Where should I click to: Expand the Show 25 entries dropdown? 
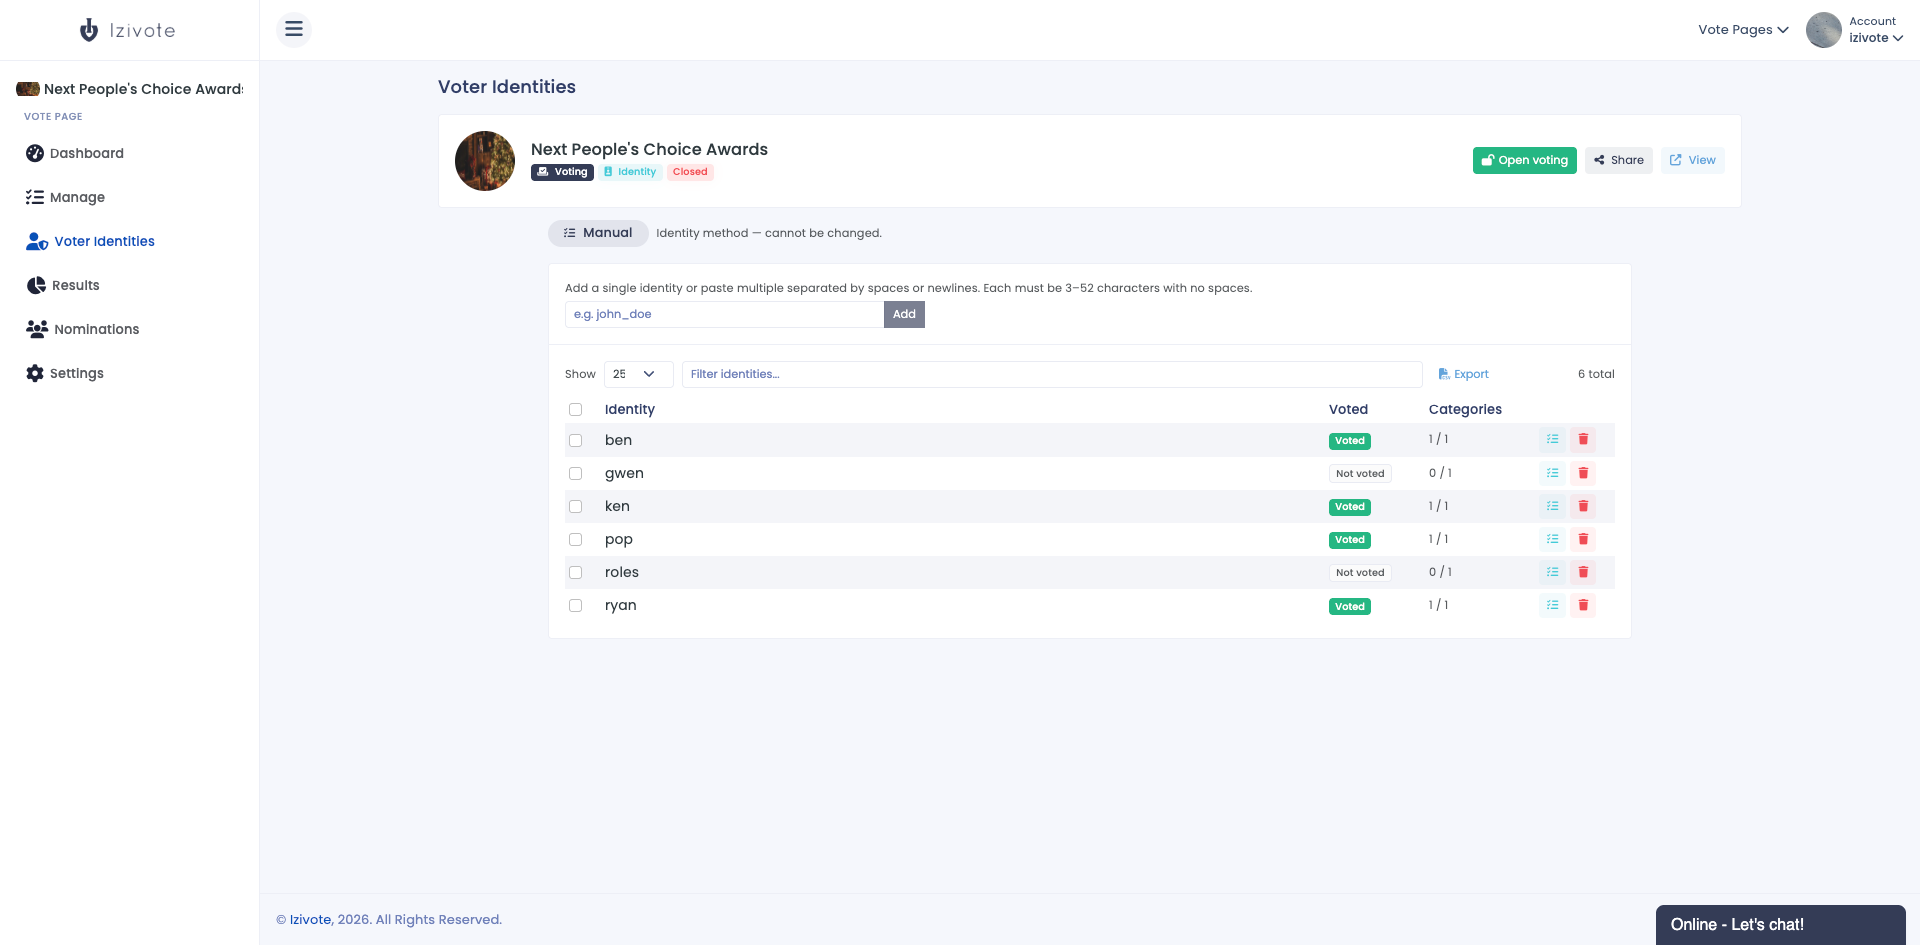(638, 374)
